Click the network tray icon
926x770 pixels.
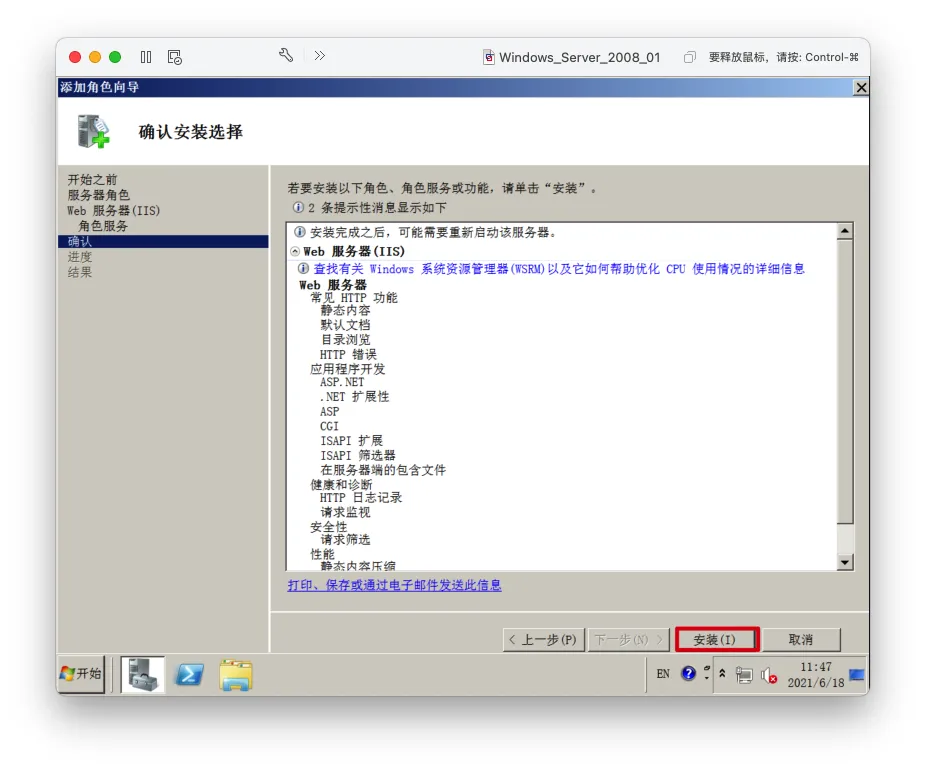[x=744, y=675]
